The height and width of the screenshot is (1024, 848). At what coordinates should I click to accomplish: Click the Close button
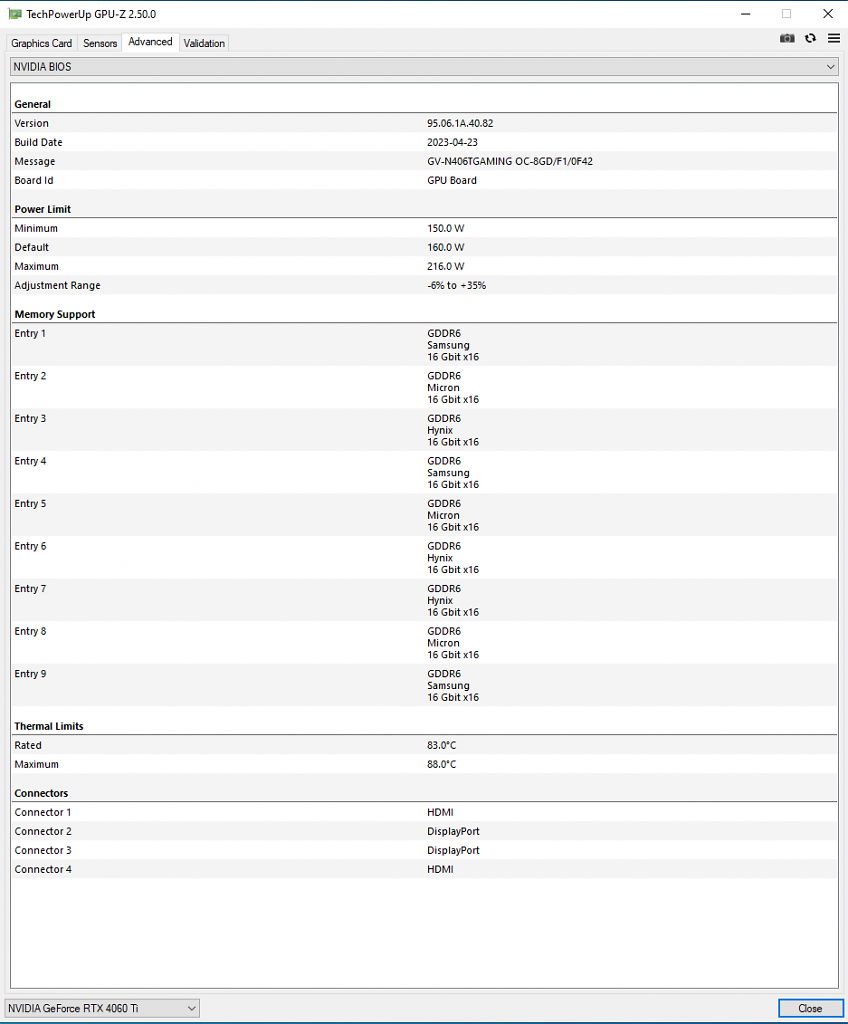coord(809,1008)
